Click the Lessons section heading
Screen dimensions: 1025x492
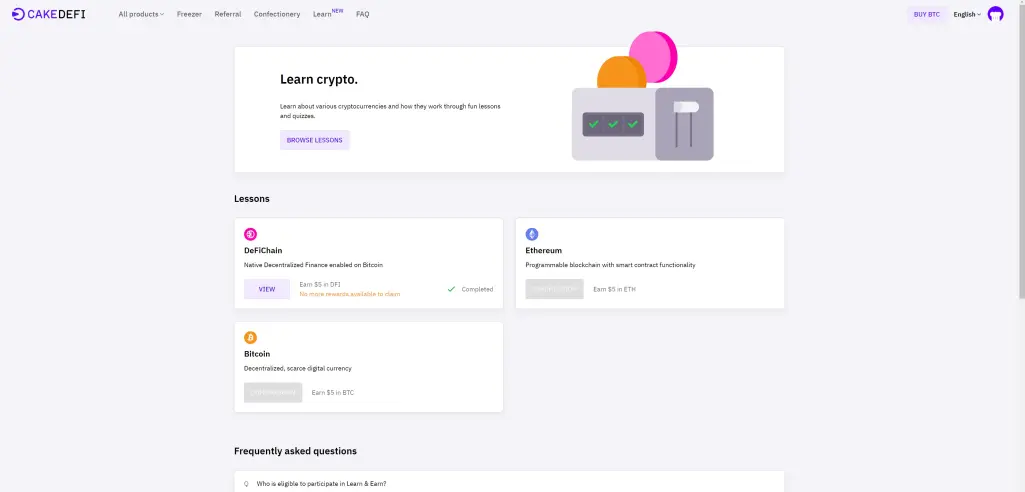(252, 199)
